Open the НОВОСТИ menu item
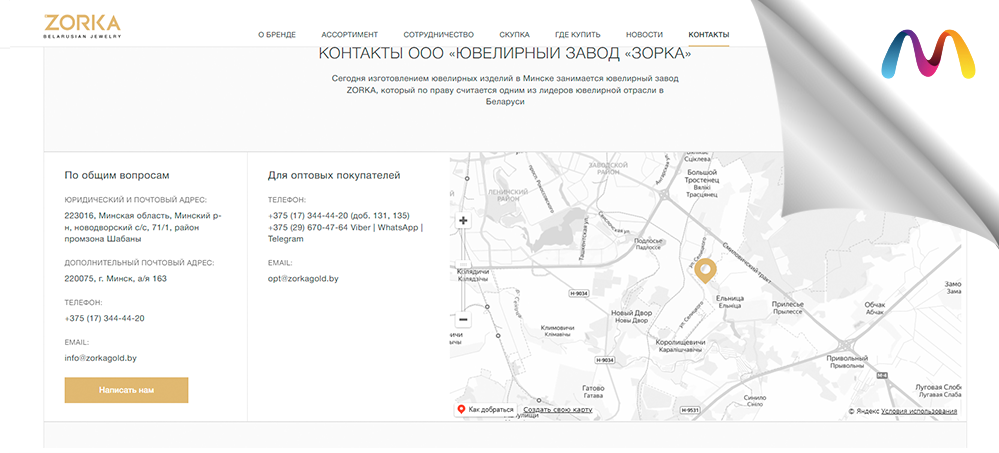This screenshot has width=999, height=453. pos(644,35)
